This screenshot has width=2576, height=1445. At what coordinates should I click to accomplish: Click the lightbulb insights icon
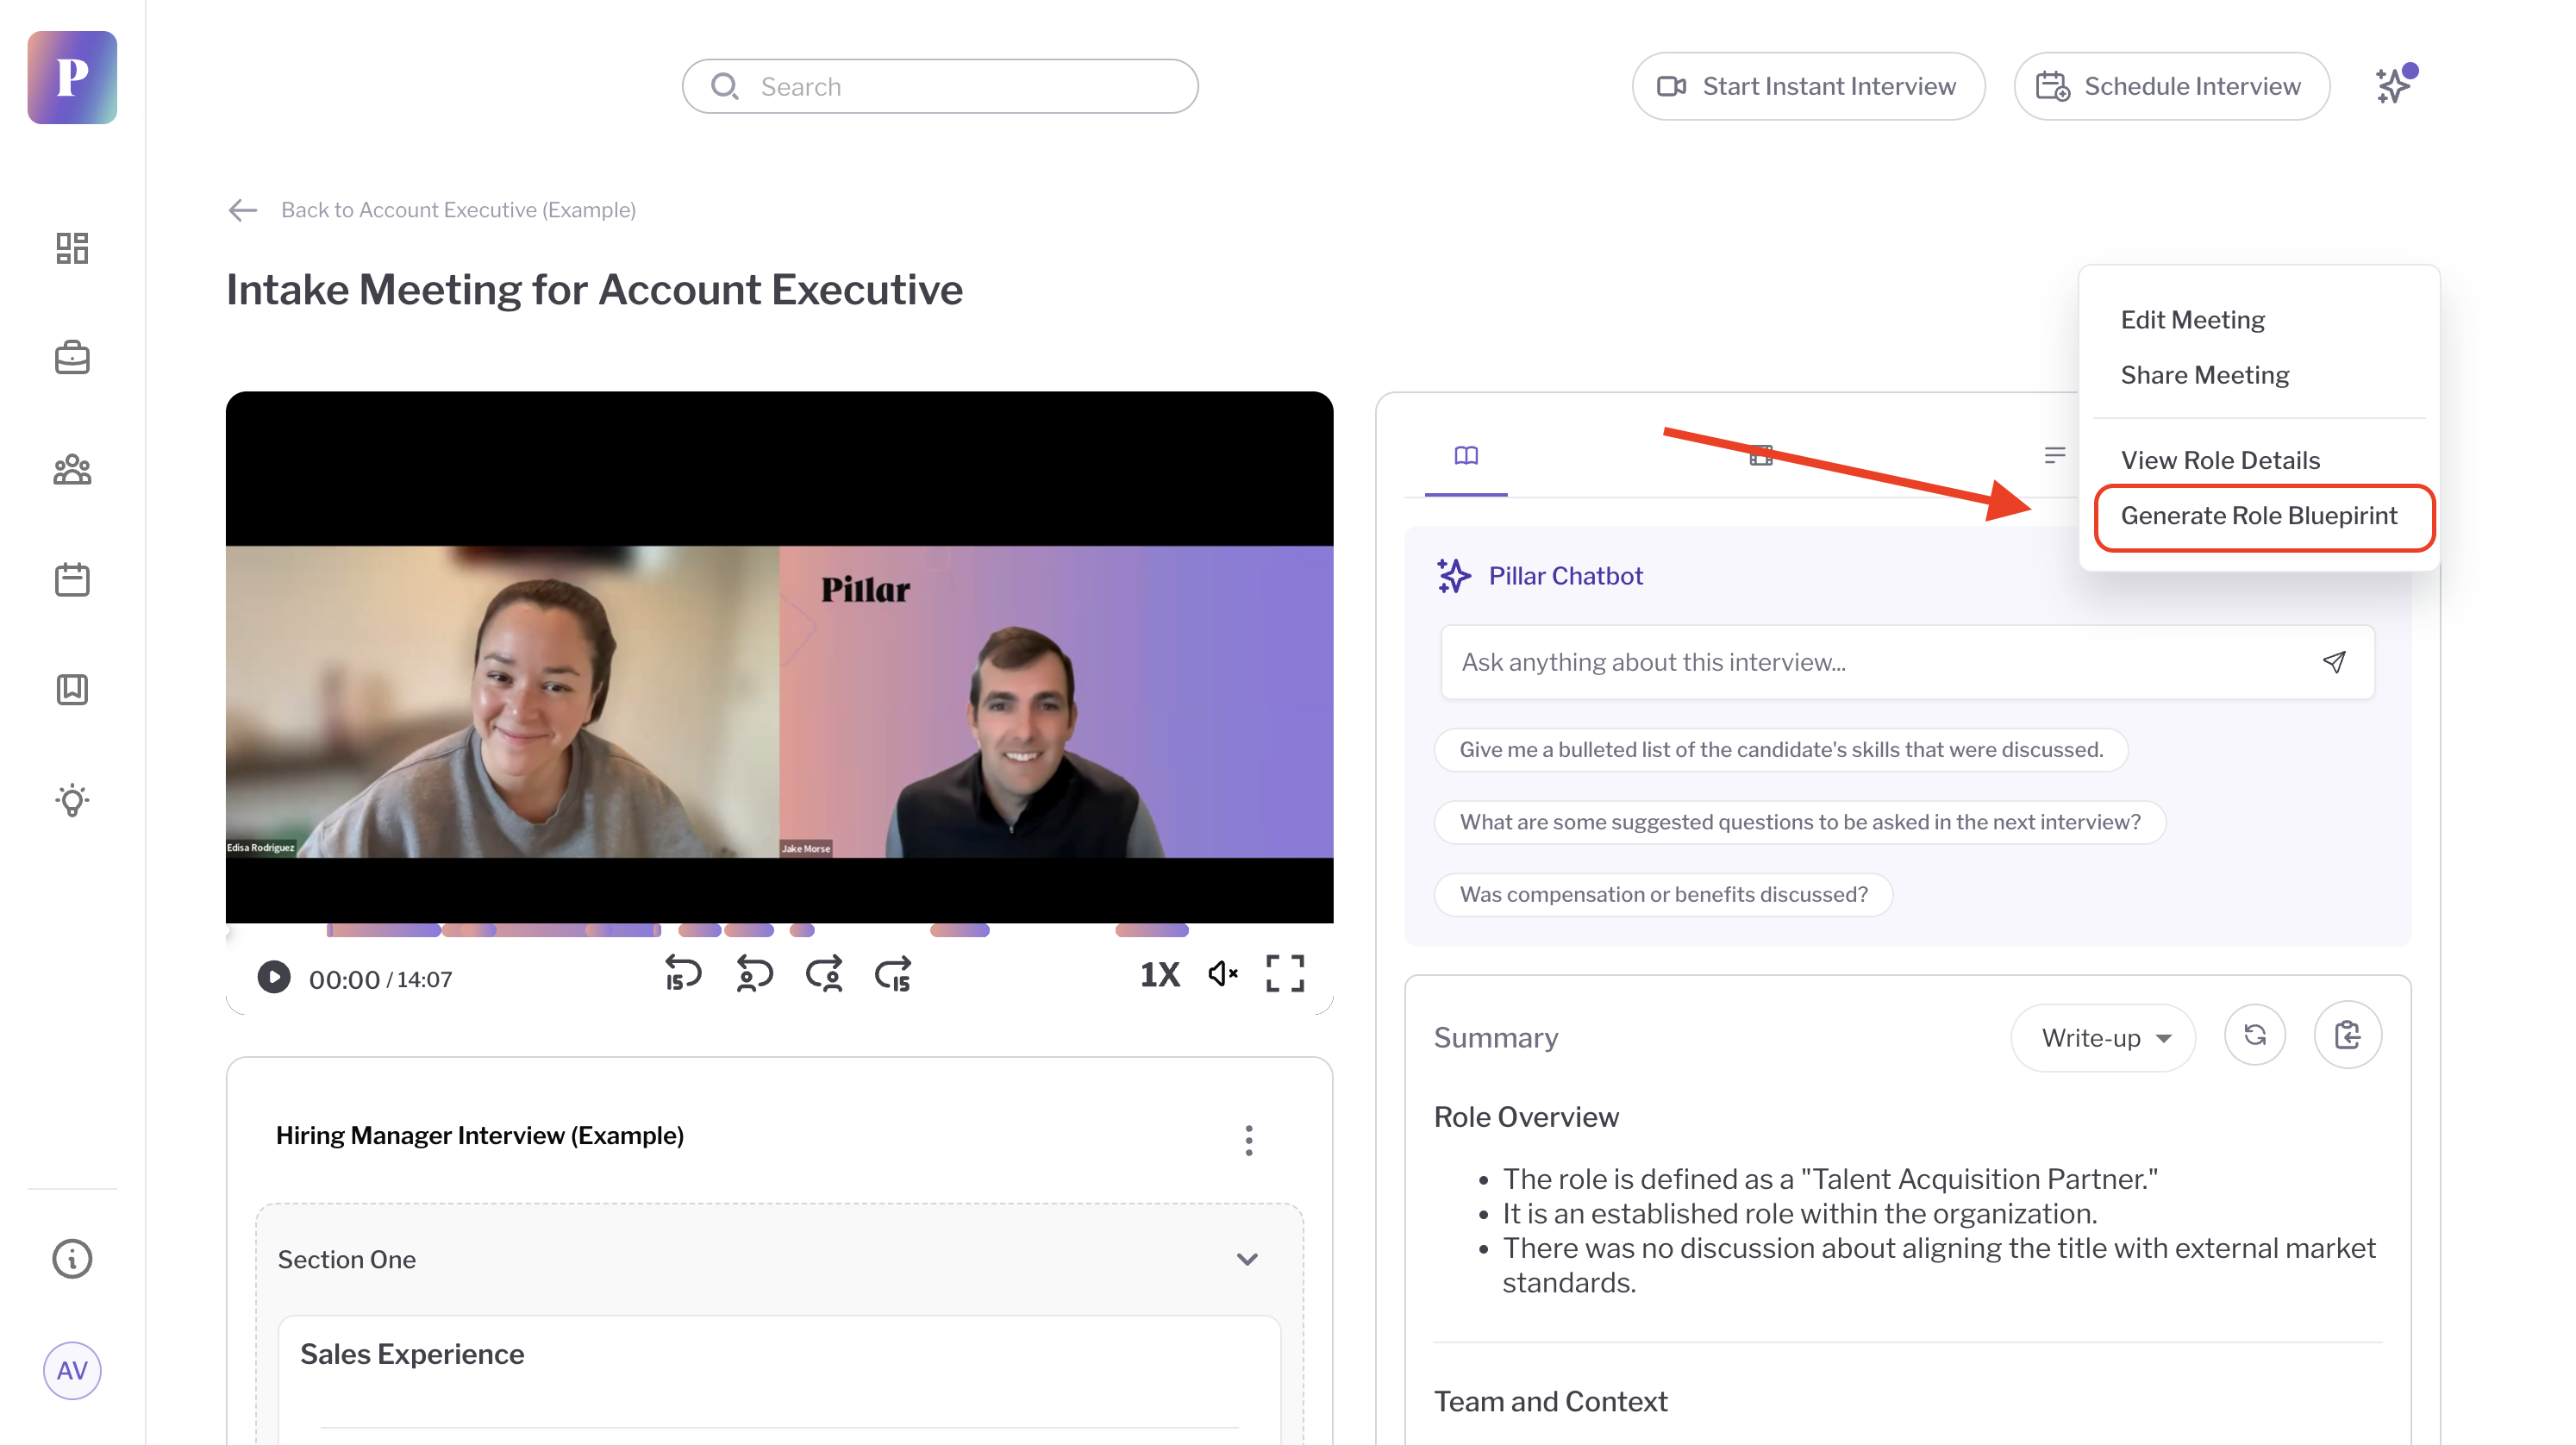click(72, 800)
